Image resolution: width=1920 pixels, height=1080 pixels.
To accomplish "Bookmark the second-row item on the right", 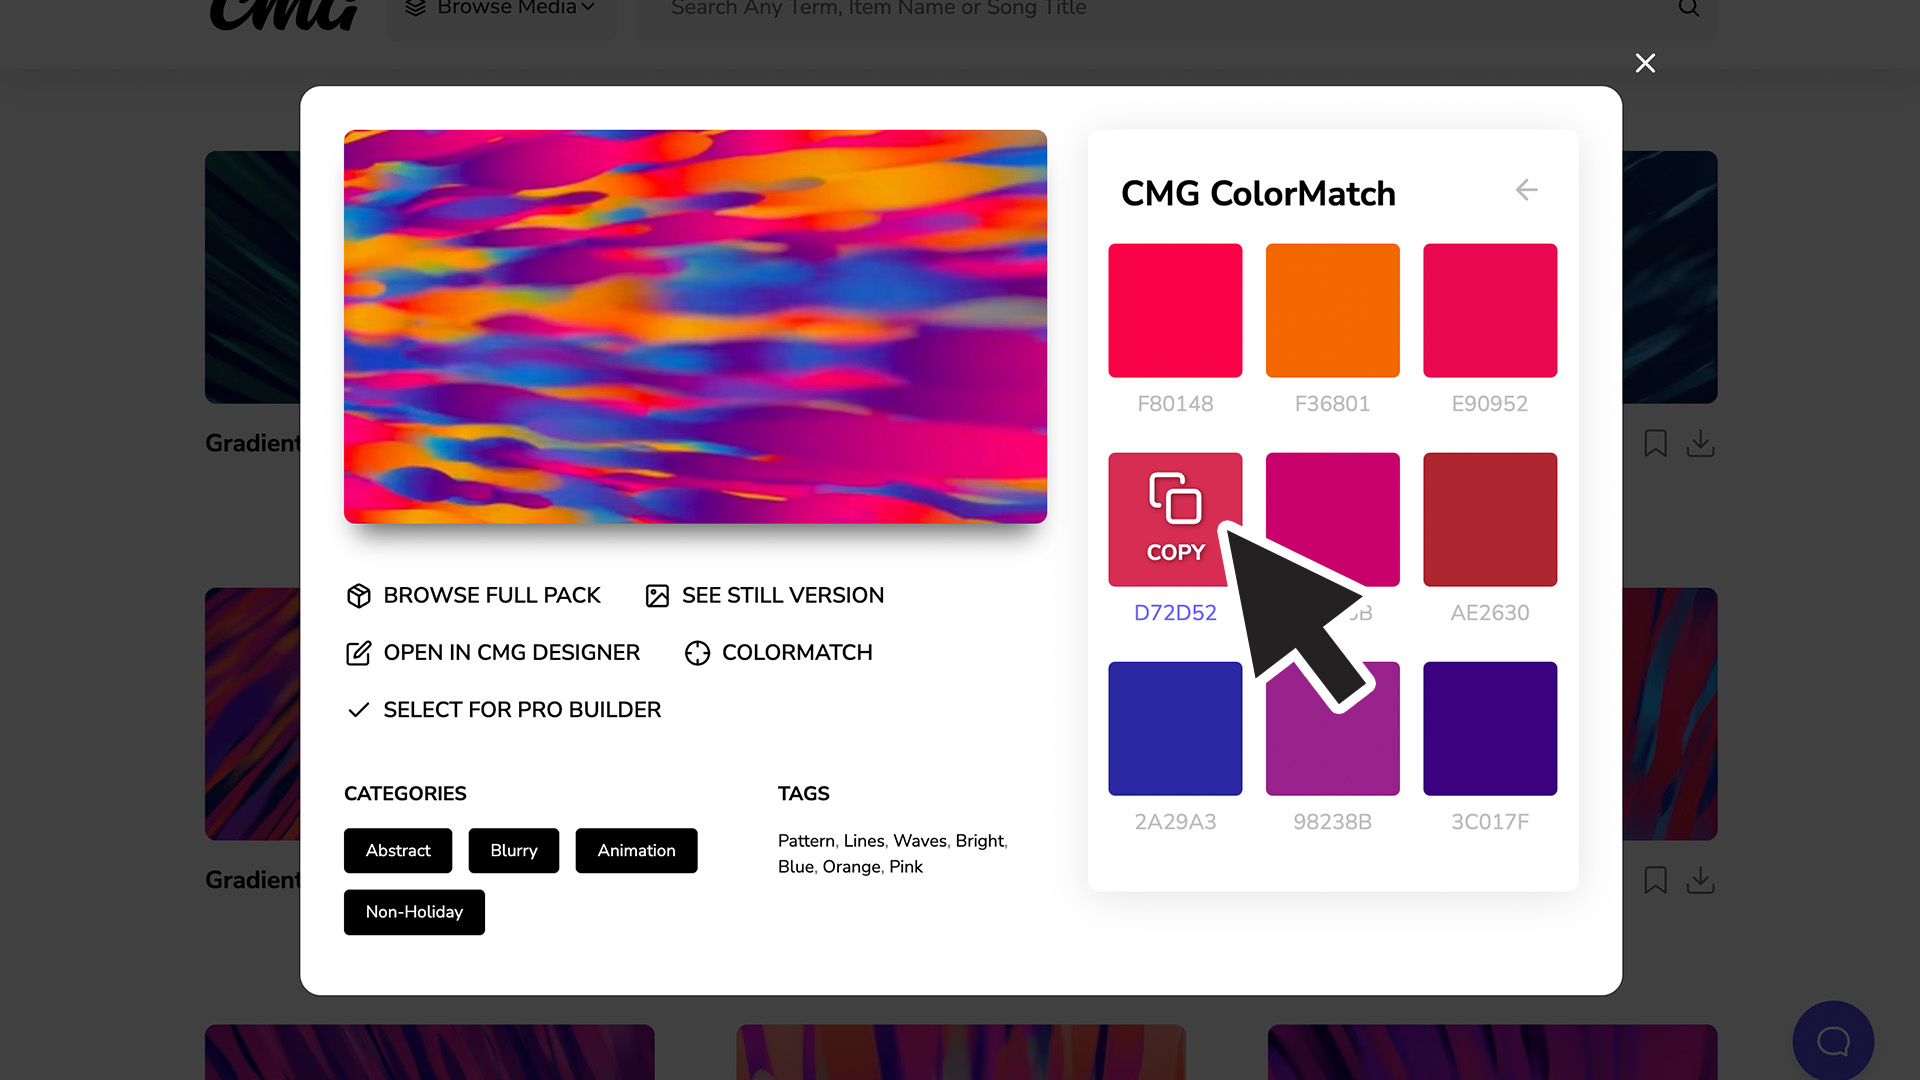I will click(x=1656, y=880).
